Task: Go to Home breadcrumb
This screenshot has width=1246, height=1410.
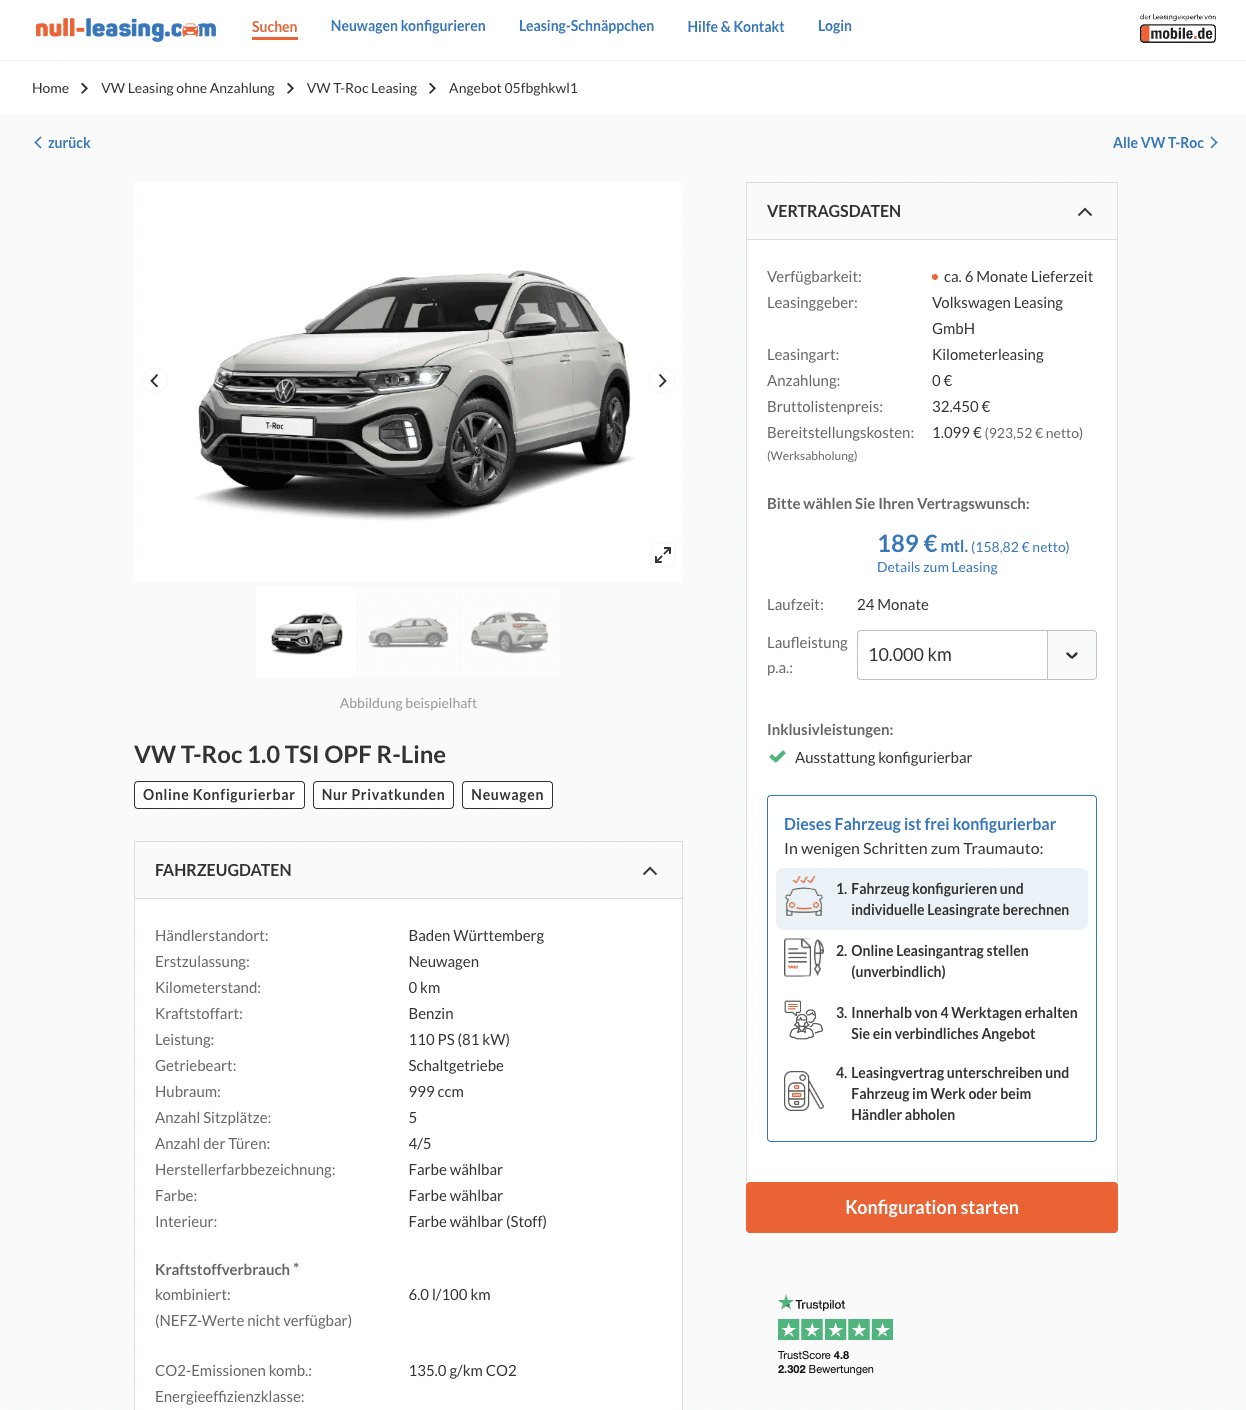Action: click(50, 88)
